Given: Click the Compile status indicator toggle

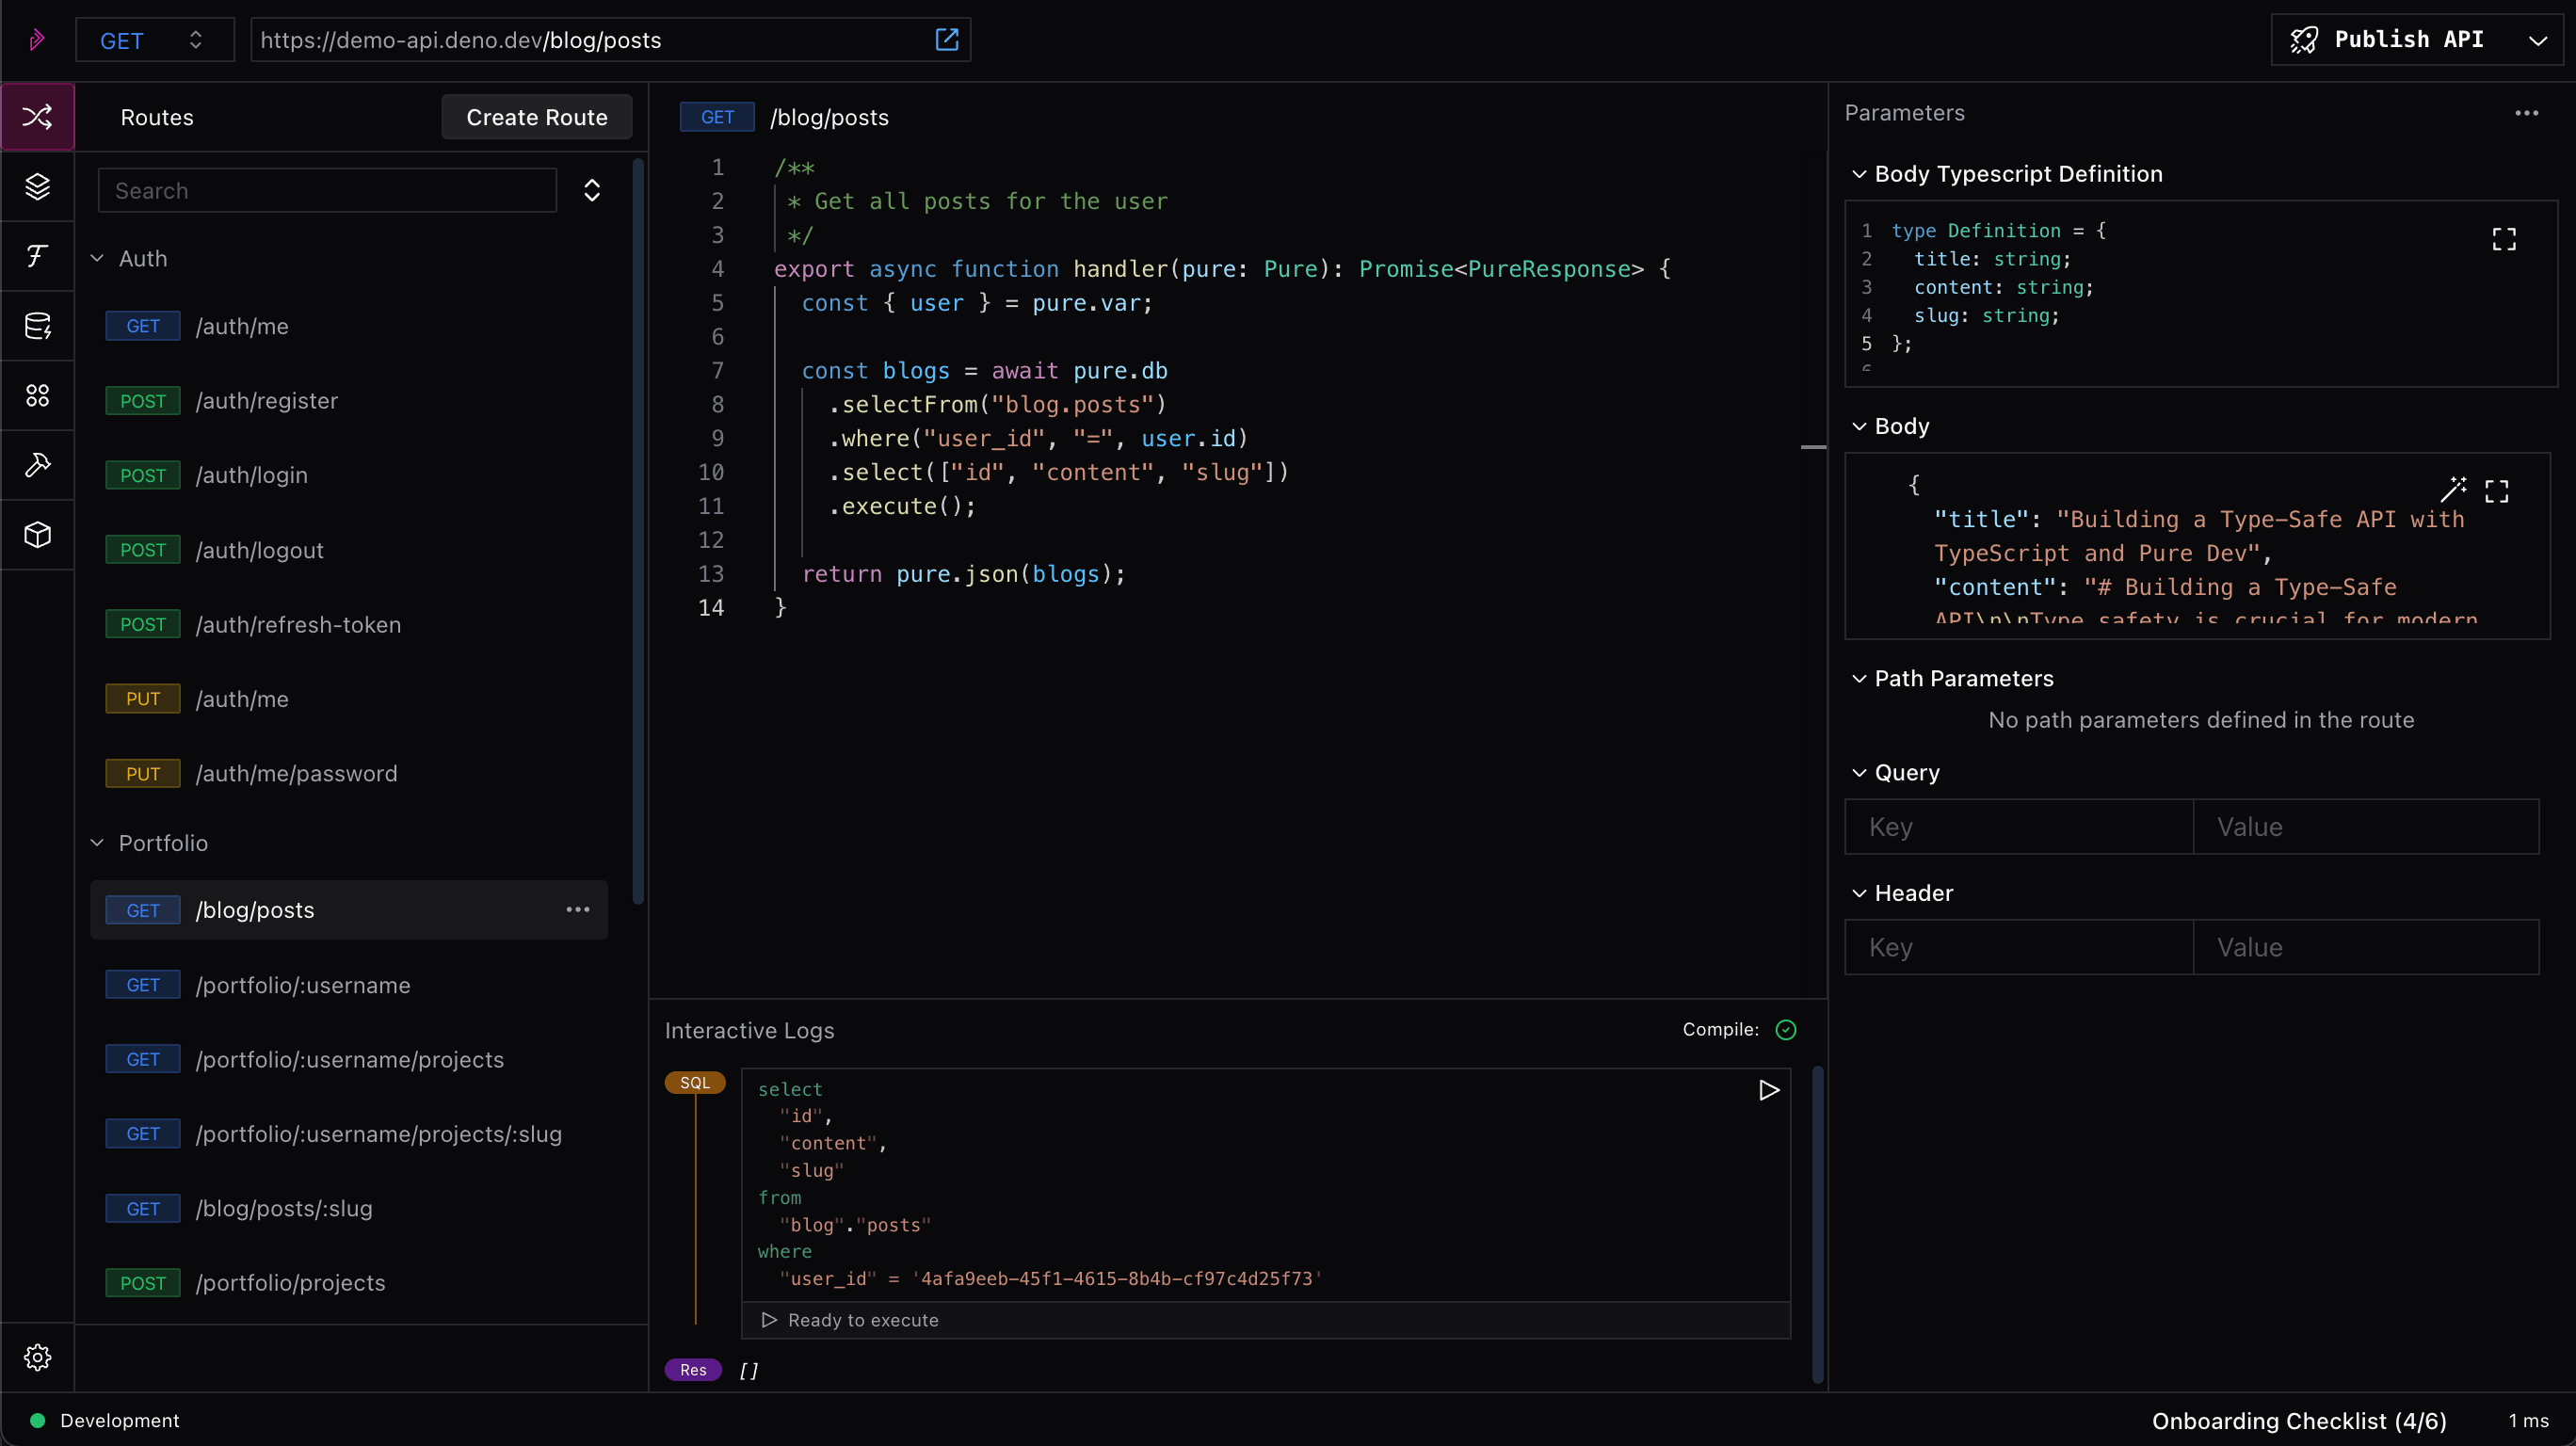Looking at the screenshot, I should point(1785,1030).
